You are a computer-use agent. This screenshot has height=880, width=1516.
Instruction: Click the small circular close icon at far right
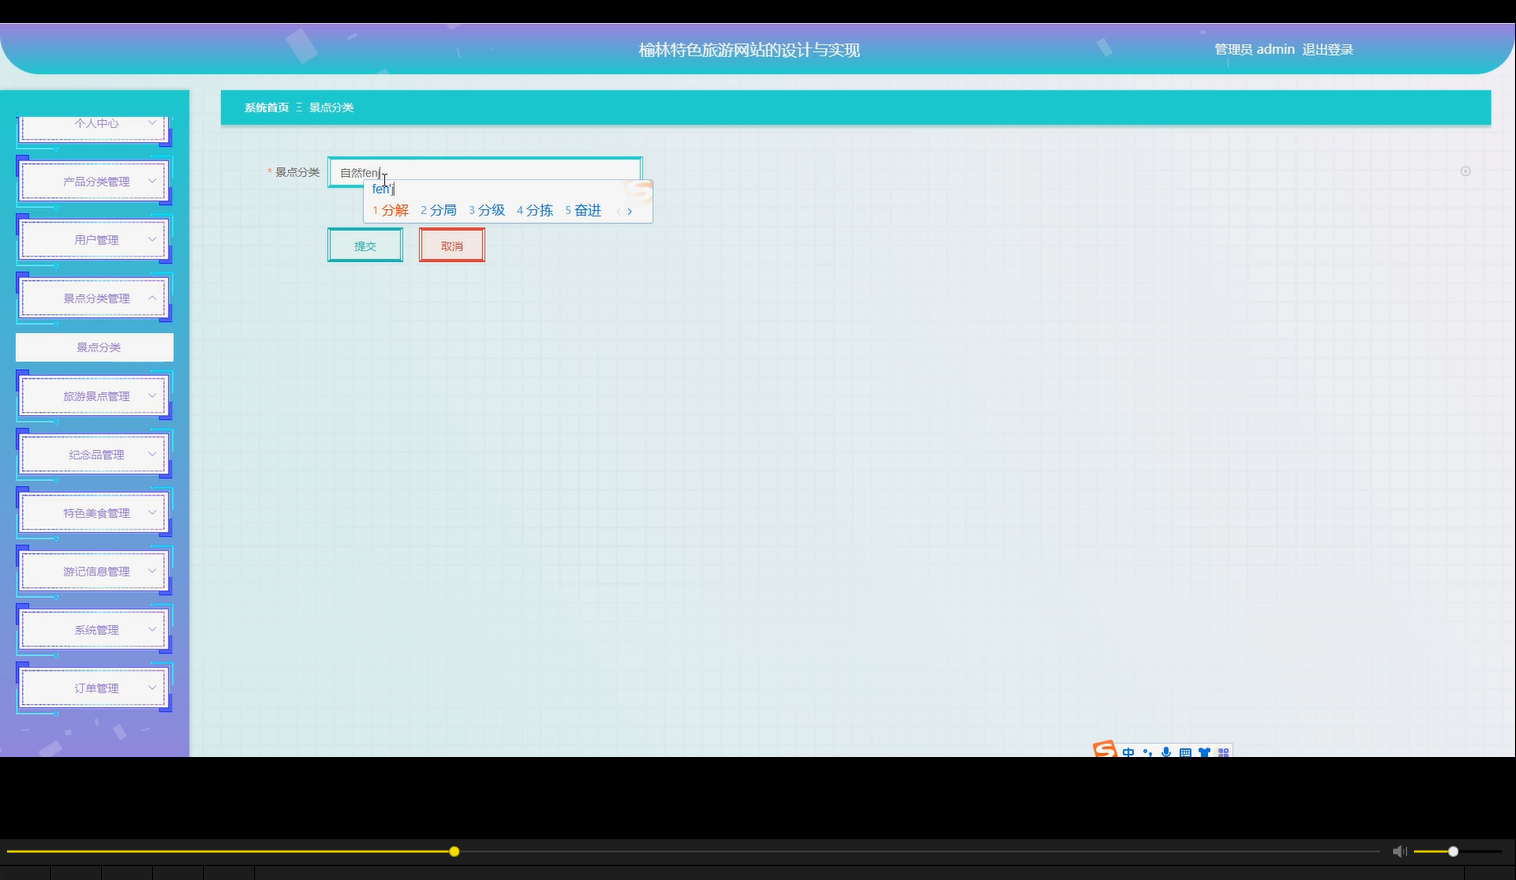point(1465,171)
